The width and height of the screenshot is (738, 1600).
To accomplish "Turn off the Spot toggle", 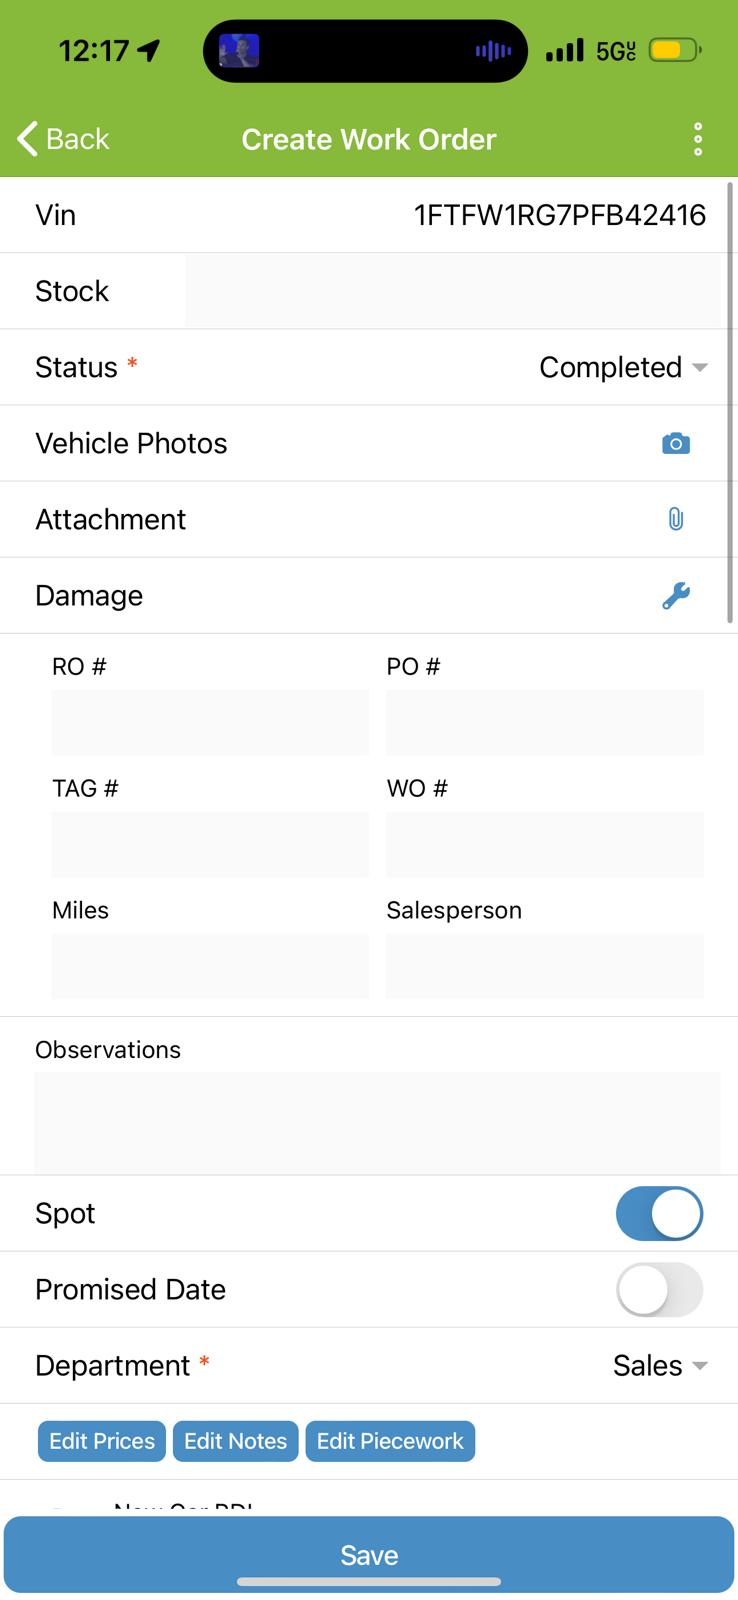I will click(659, 1213).
